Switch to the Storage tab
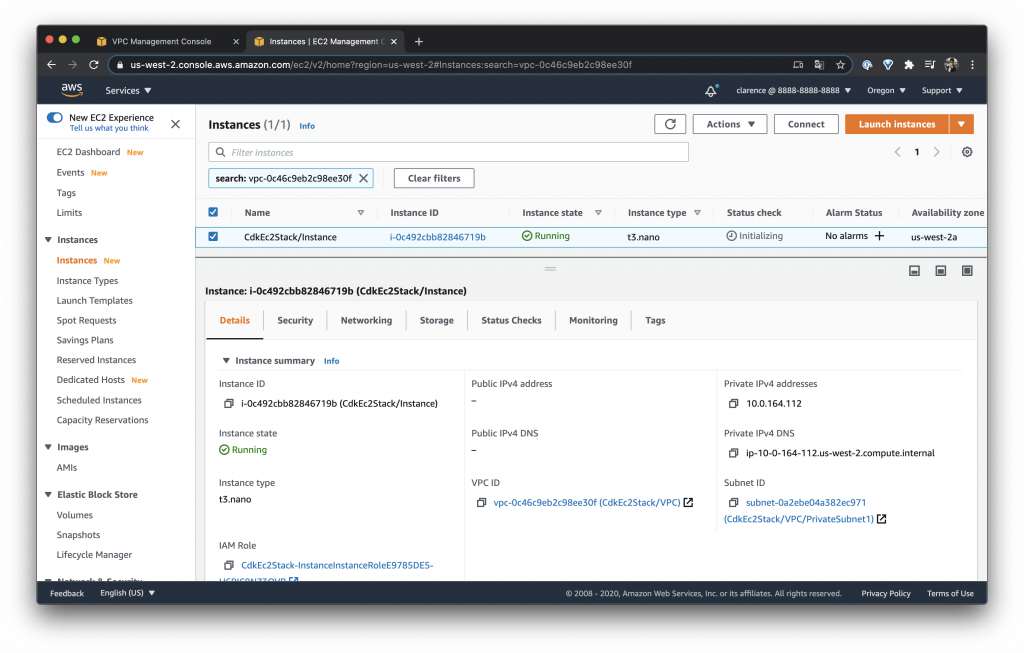 pos(437,321)
